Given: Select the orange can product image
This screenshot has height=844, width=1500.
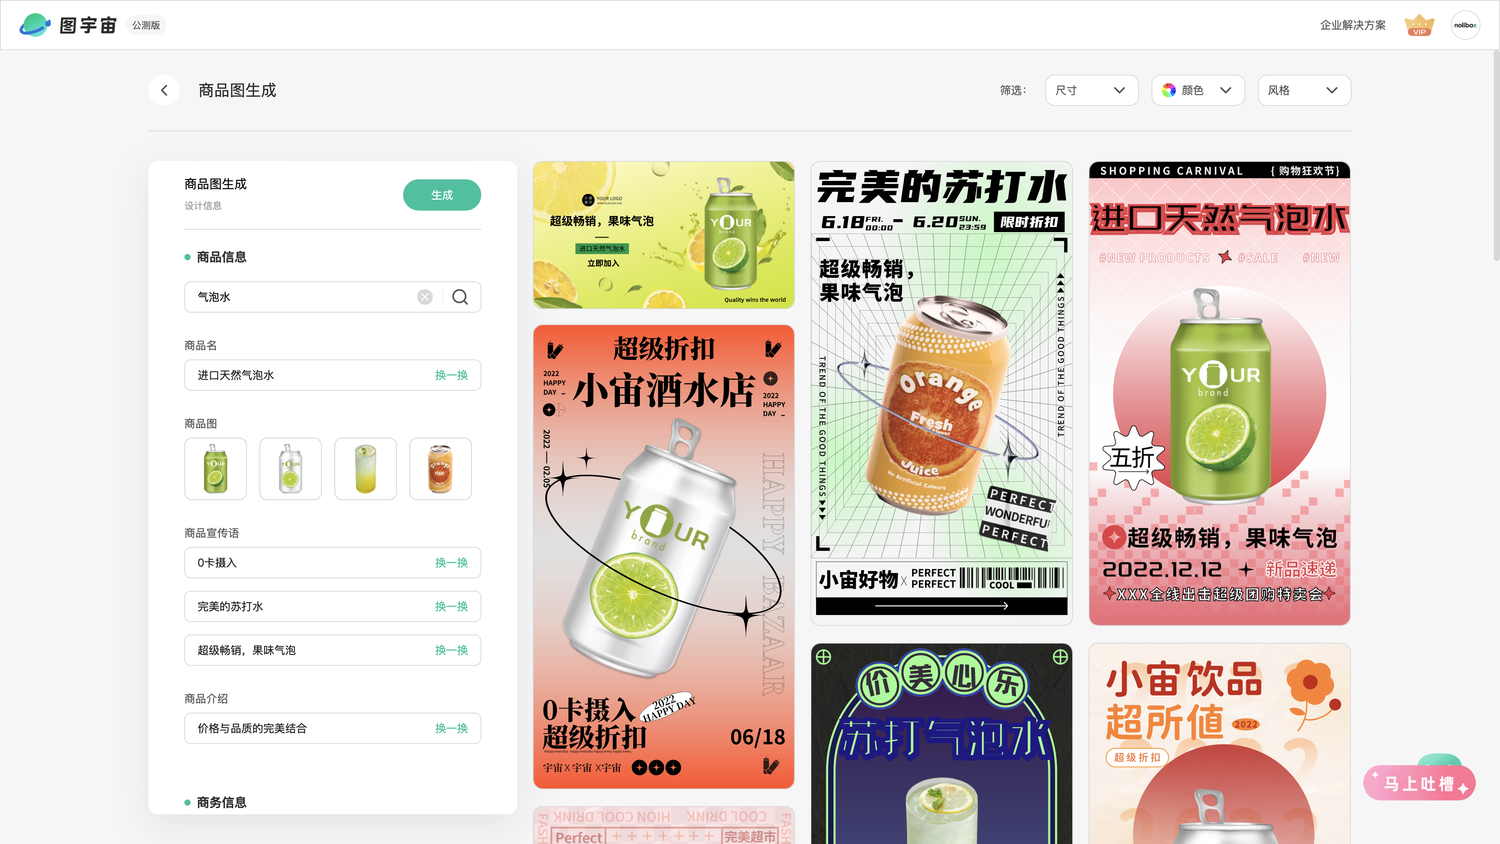Looking at the screenshot, I should (440, 469).
